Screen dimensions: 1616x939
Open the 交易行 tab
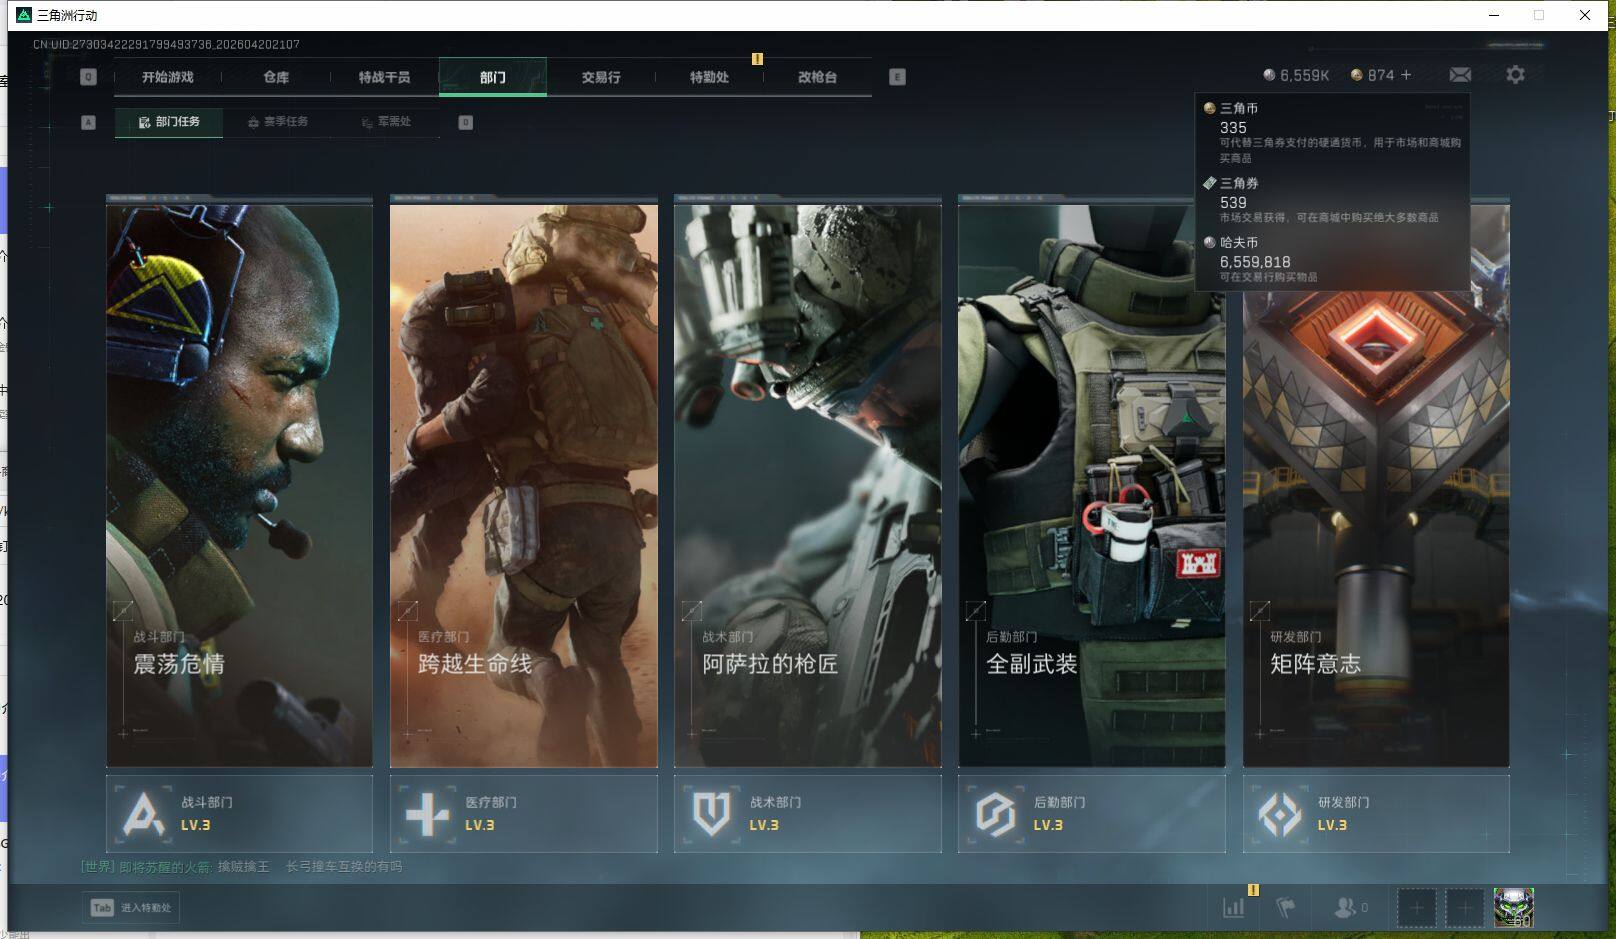(601, 77)
